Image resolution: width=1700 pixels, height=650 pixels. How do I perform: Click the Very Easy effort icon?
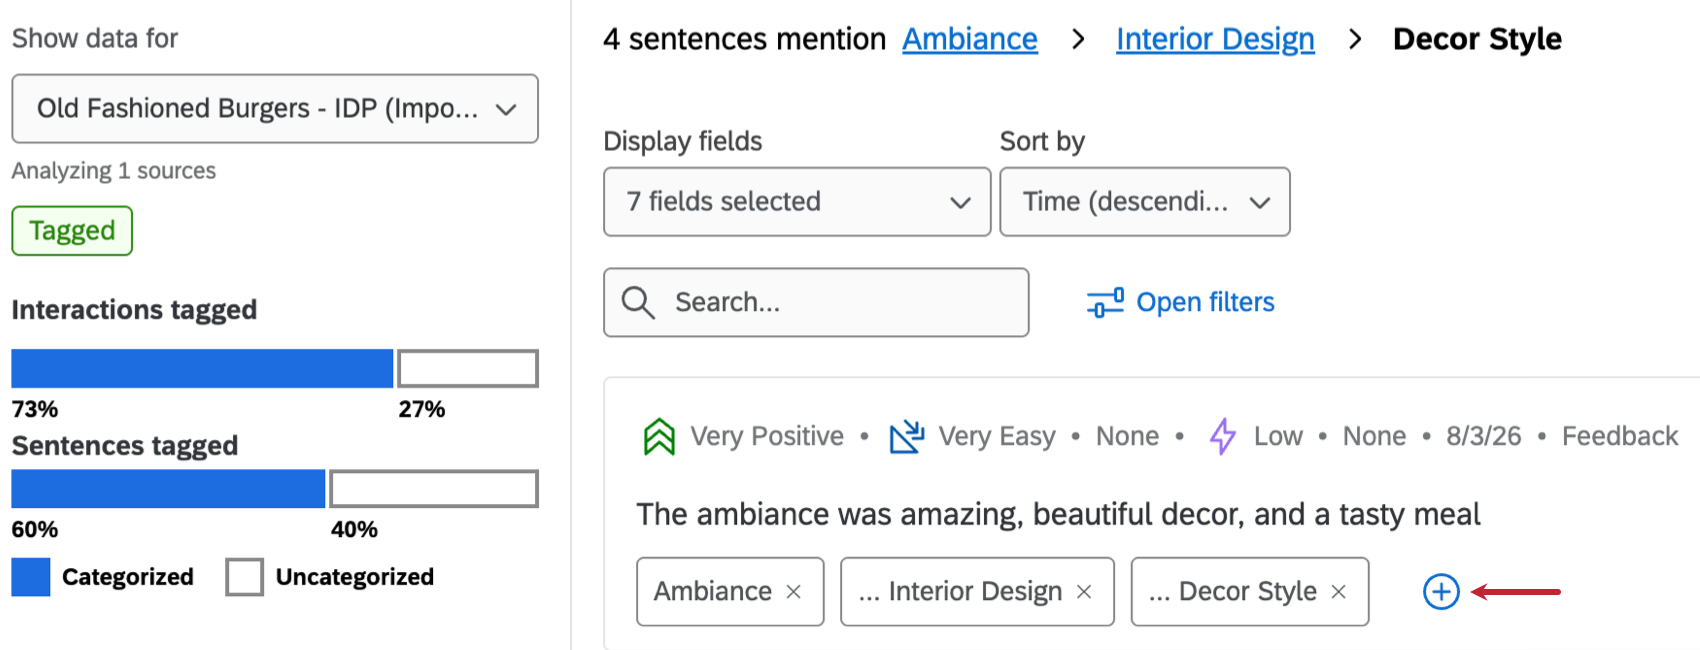(907, 436)
